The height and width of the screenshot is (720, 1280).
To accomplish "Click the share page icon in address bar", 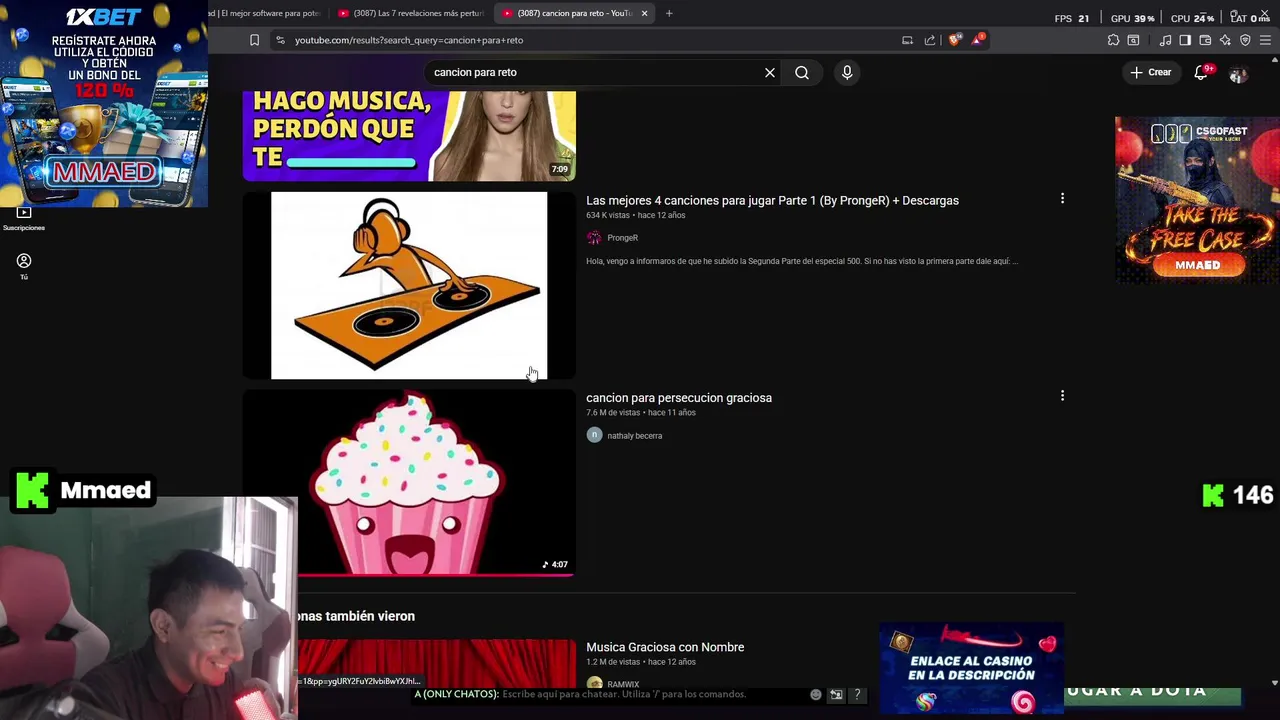I will [930, 40].
